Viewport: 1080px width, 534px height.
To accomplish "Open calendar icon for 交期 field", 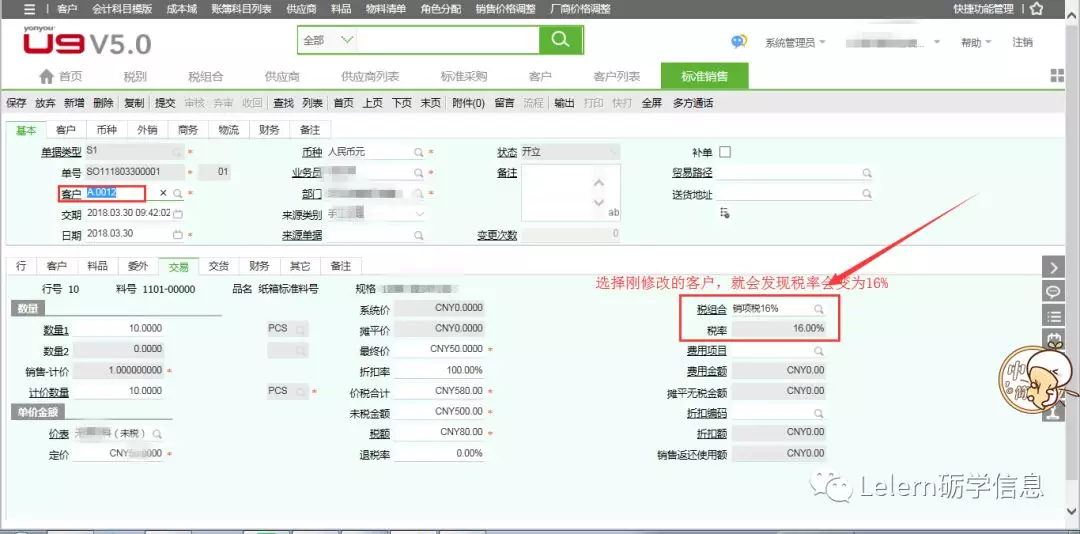I will point(178,214).
